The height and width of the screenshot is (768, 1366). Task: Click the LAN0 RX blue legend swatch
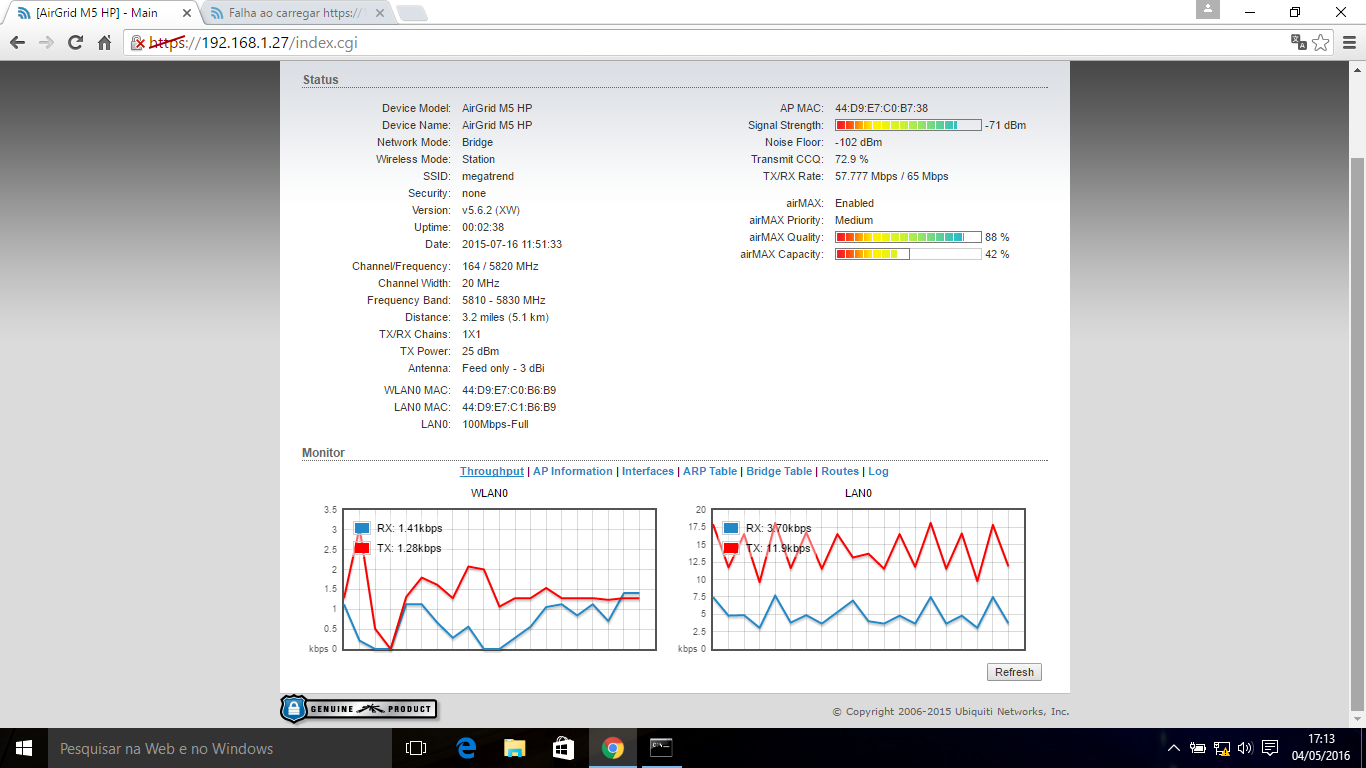click(x=731, y=528)
